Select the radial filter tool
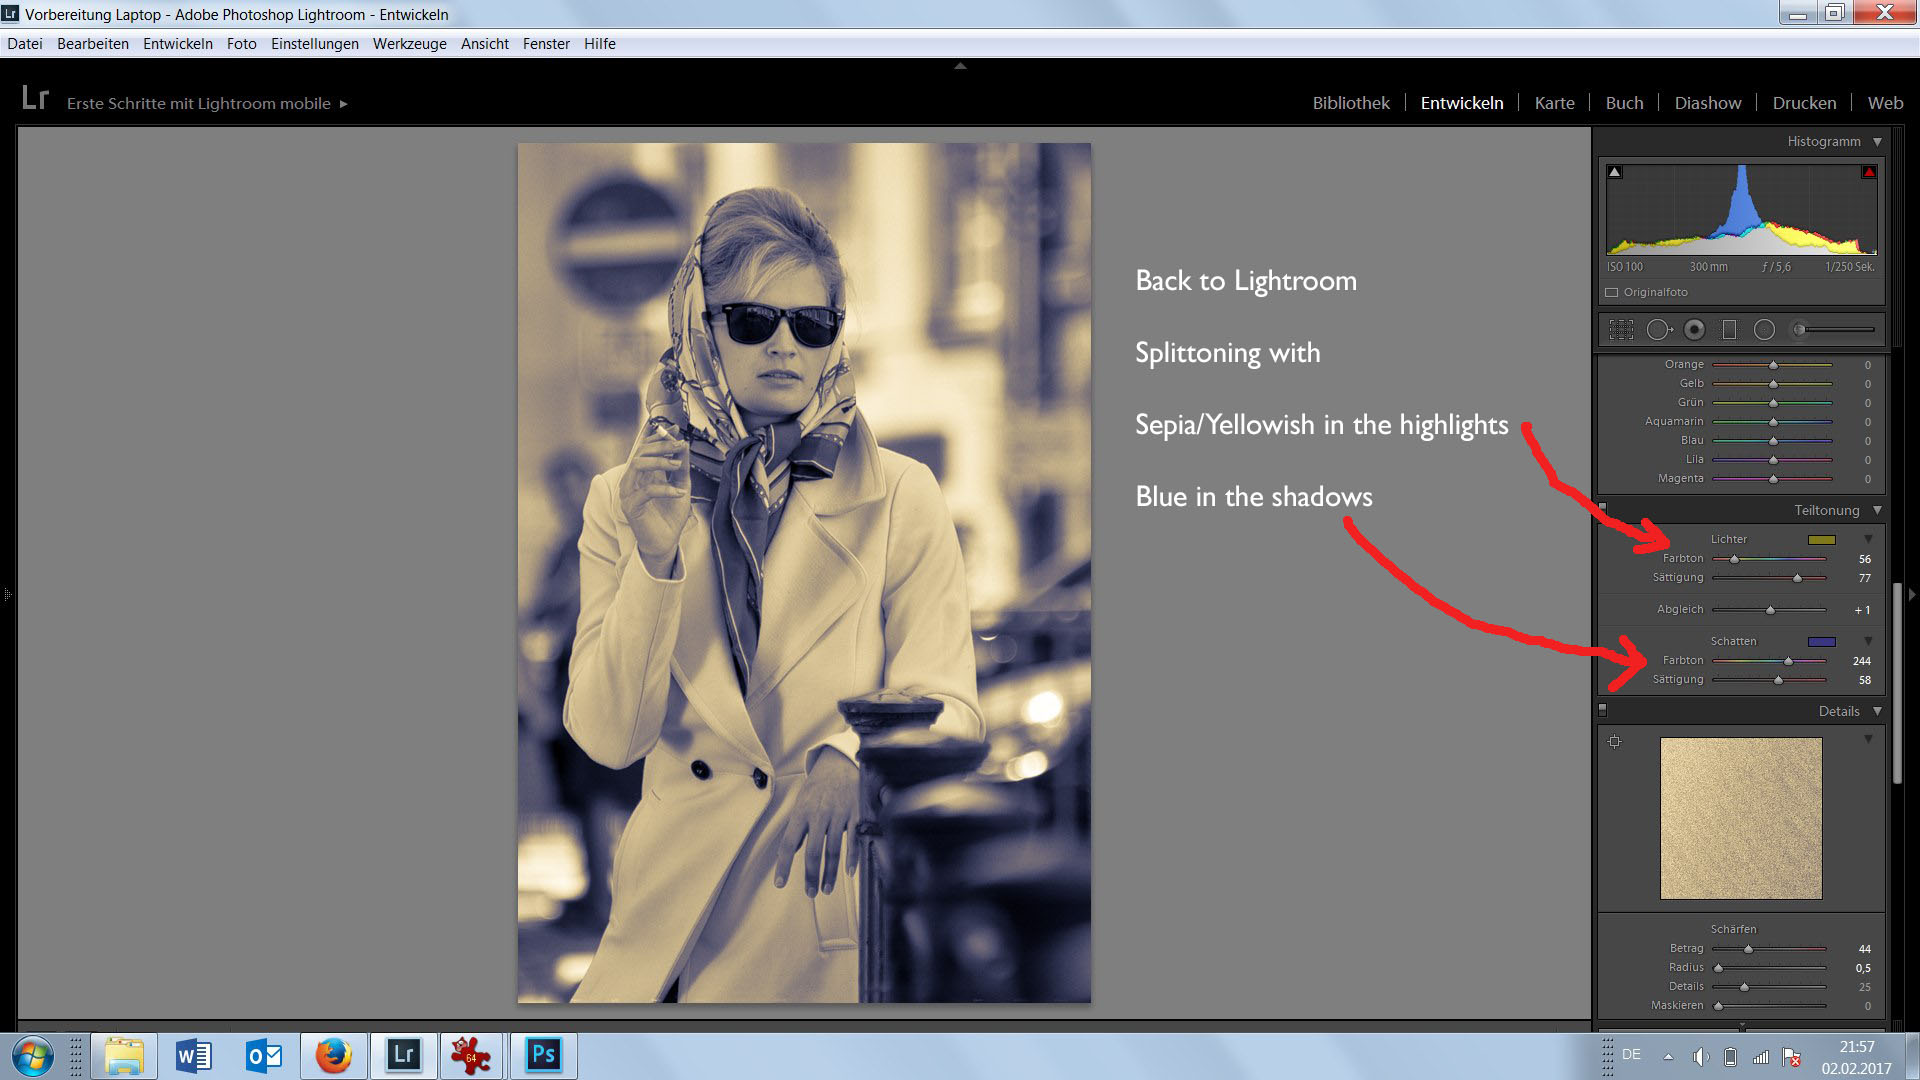Viewport: 1920px width, 1080px height. point(1764,329)
